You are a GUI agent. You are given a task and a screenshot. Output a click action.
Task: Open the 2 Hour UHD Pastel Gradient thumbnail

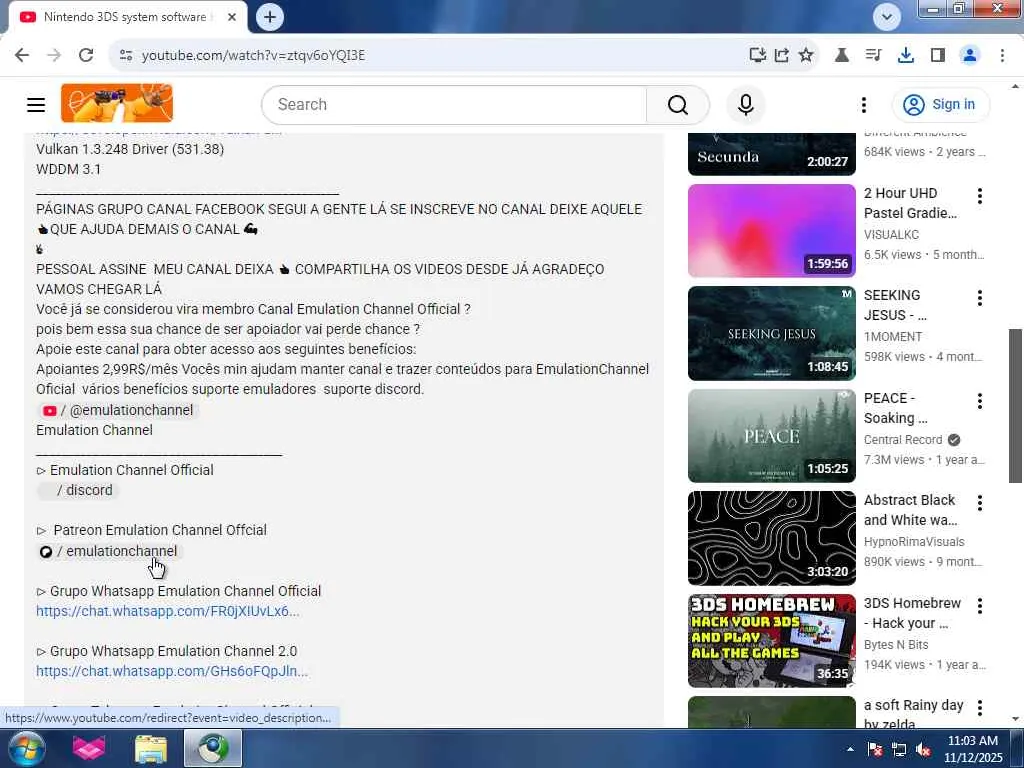771,231
